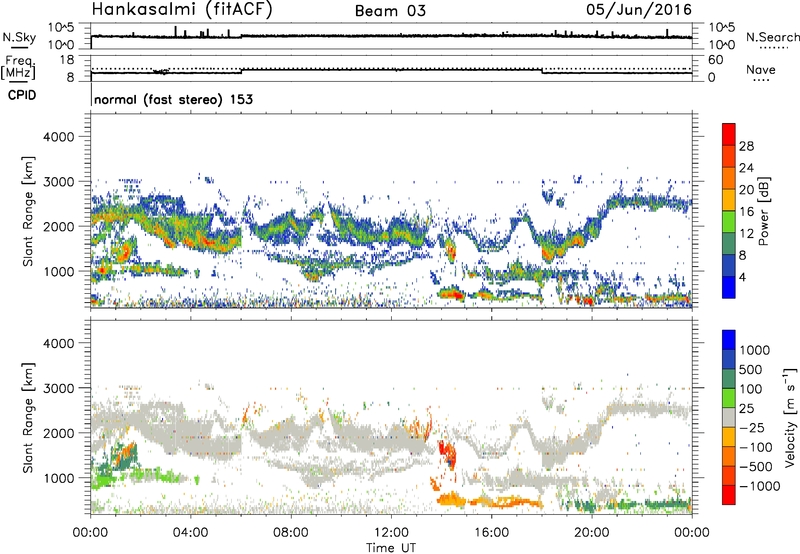Screen dimensions: 800x554
Task: Click the bright blue bottom power colorbar segment
Action: (x=729, y=288)
